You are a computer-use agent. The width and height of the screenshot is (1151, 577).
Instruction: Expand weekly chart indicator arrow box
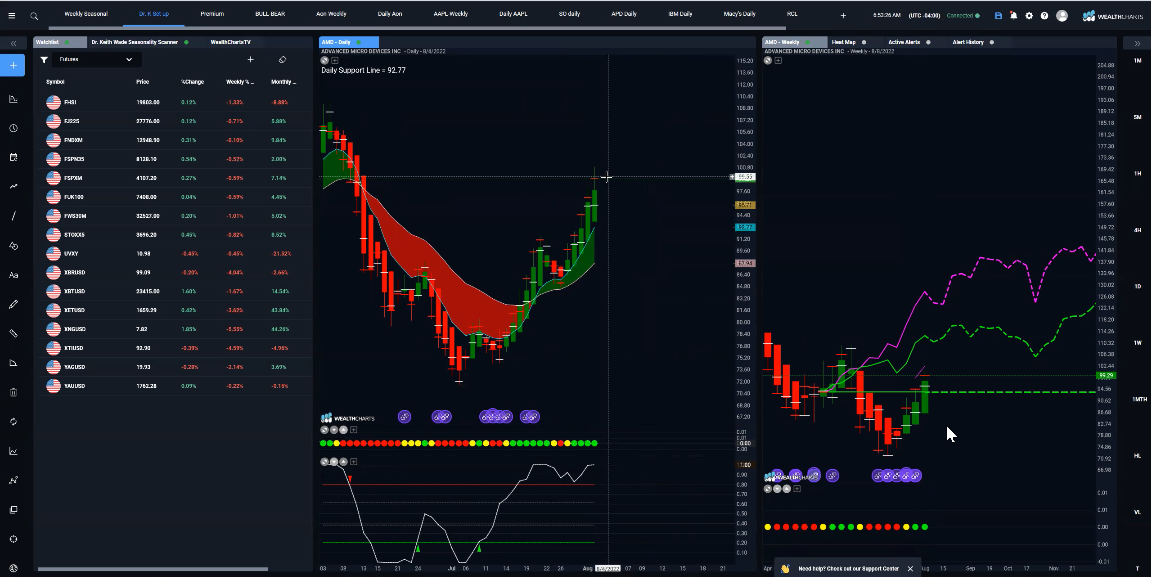click(778, 60)
